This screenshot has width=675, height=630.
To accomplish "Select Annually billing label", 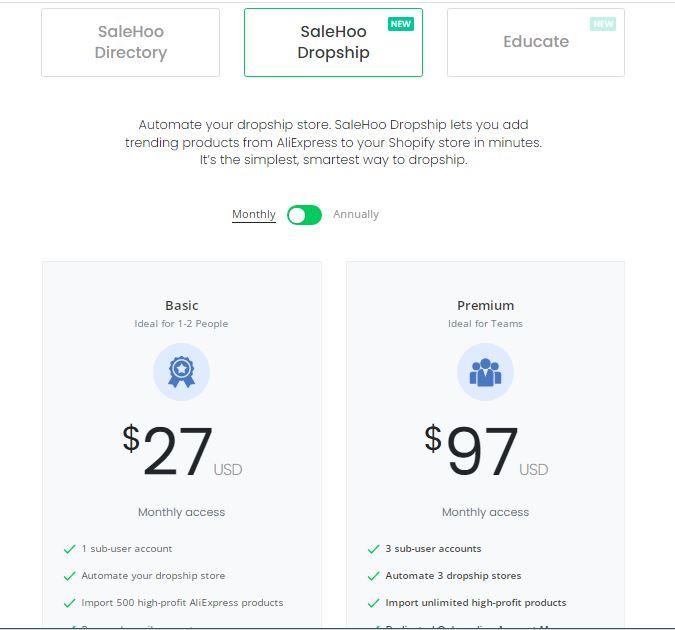I will (x=356, y=214).
